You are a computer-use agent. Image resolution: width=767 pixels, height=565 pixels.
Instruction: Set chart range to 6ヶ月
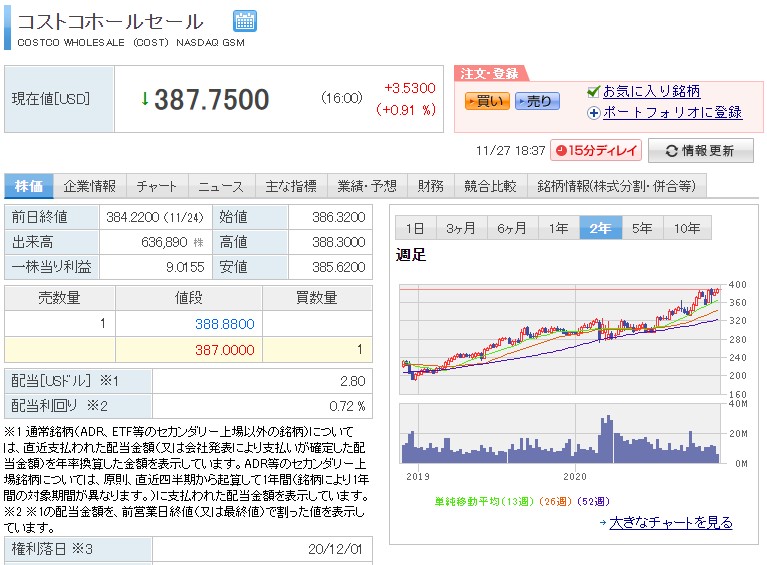pyautogui.click(x=512, y=228)
